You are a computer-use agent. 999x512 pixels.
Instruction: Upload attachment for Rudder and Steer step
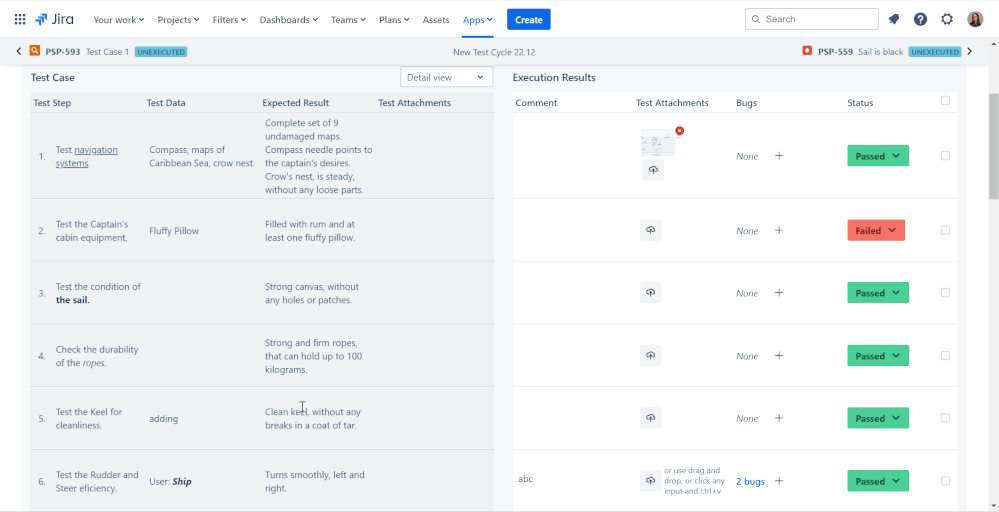[x=650, y=481]
